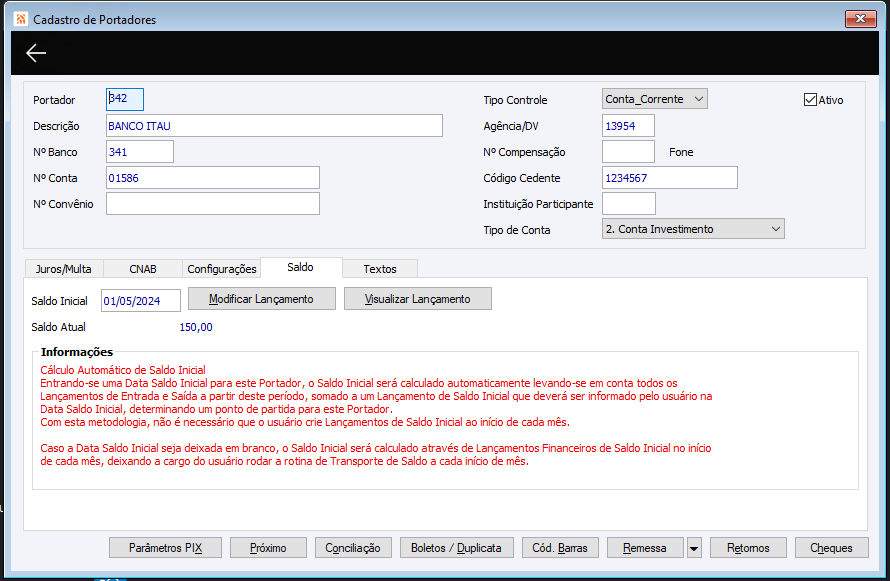This screenshot has width=890, height=581.
Task: Open the Conciliação button
Action: [x=353, y=548]
